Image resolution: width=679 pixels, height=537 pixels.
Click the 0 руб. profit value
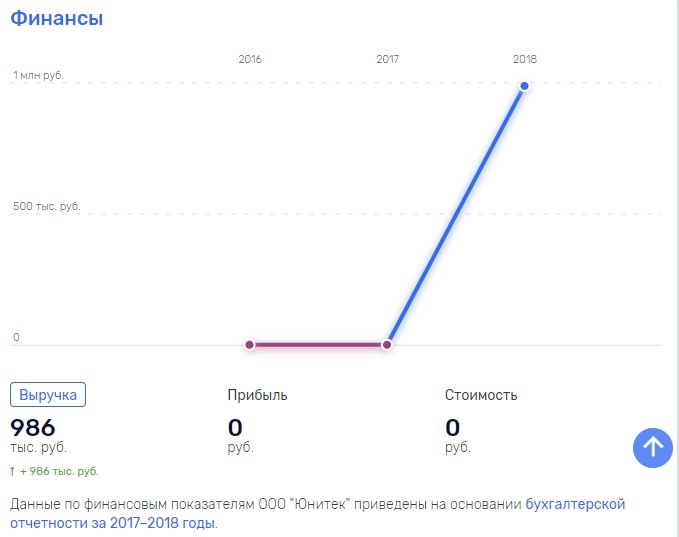tap(240, 435)
